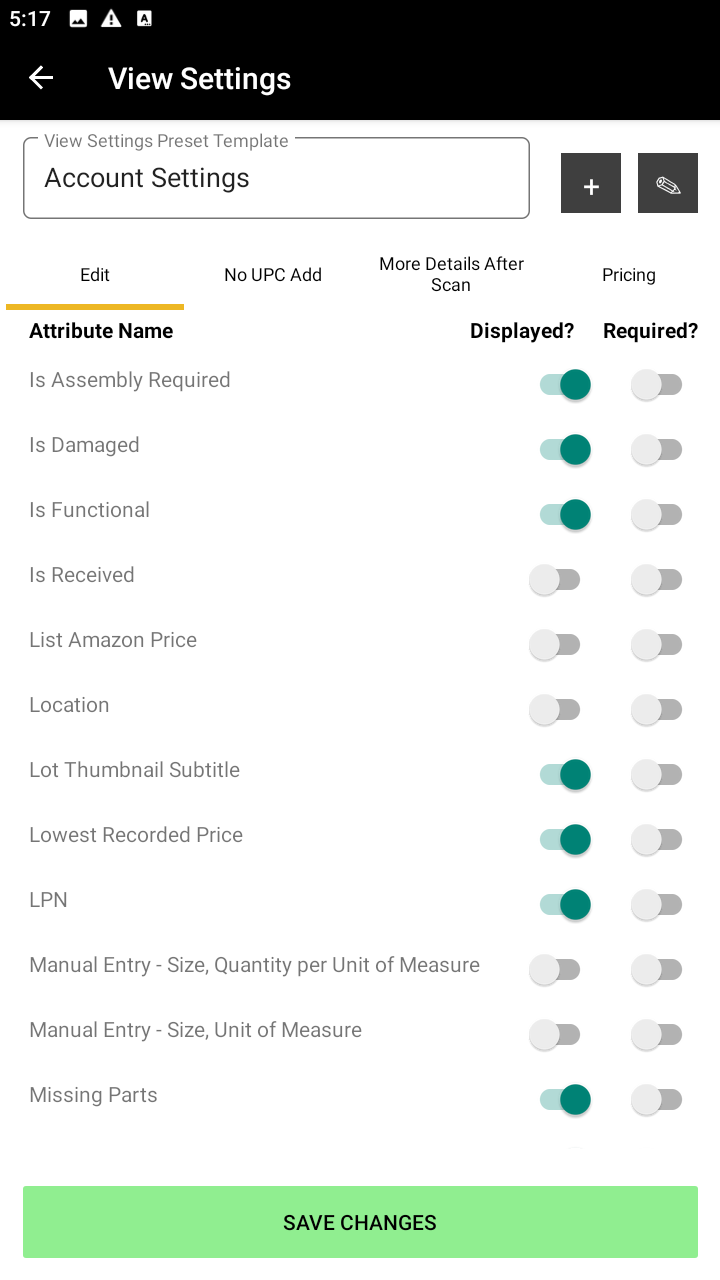Make Lowest Recorded Price required

(x=657, y=840)
